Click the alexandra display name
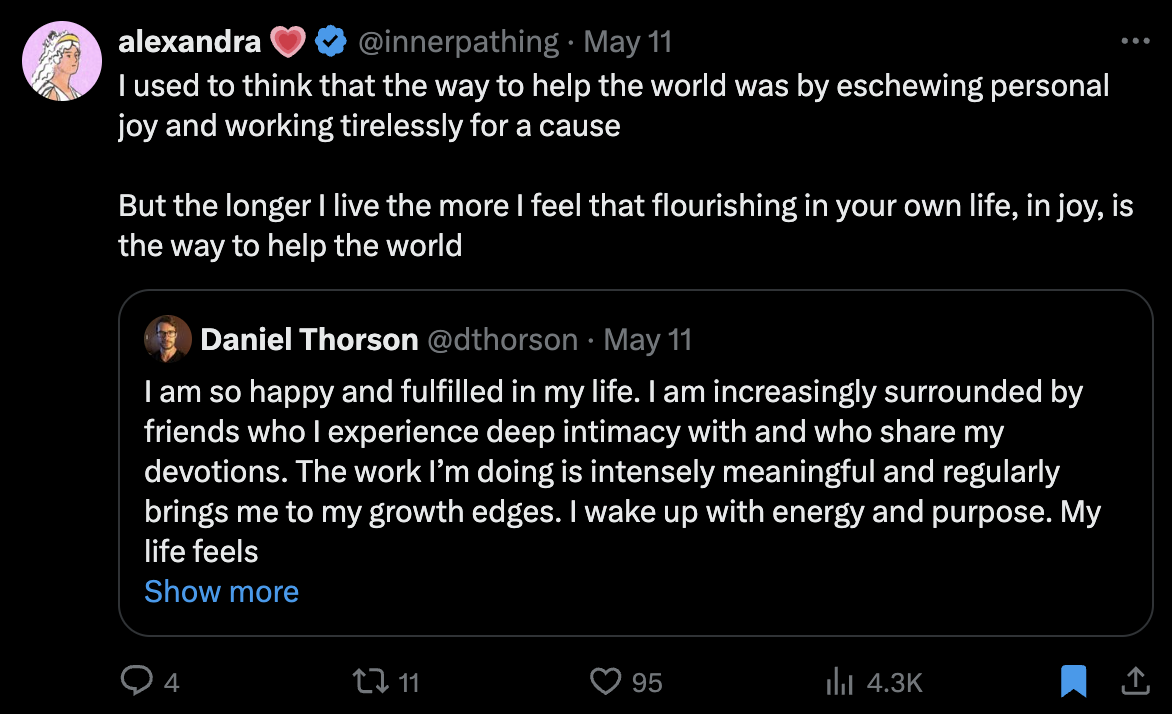Viewport: 1172px width, 714px height. (191, 41)
